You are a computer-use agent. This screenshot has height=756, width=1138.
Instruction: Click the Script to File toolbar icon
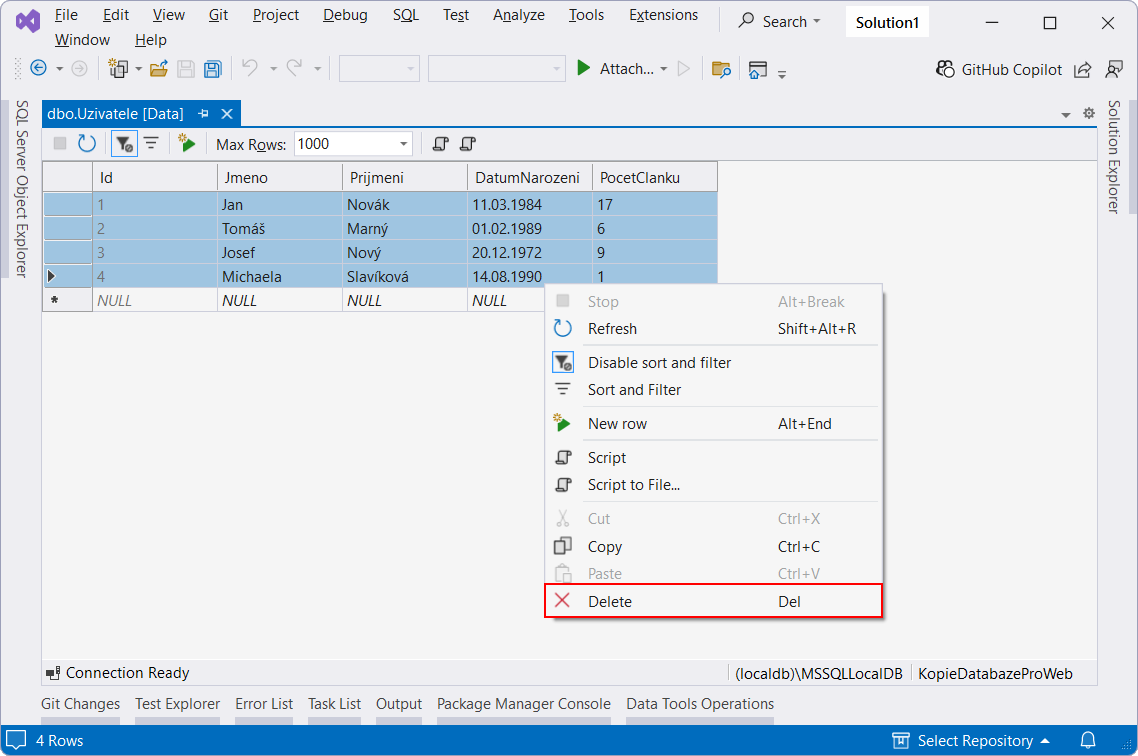(x=467, y=143)
